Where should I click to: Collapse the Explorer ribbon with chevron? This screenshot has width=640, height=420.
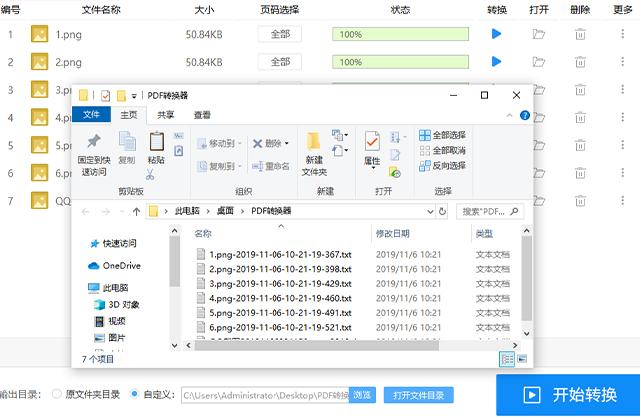509,116
